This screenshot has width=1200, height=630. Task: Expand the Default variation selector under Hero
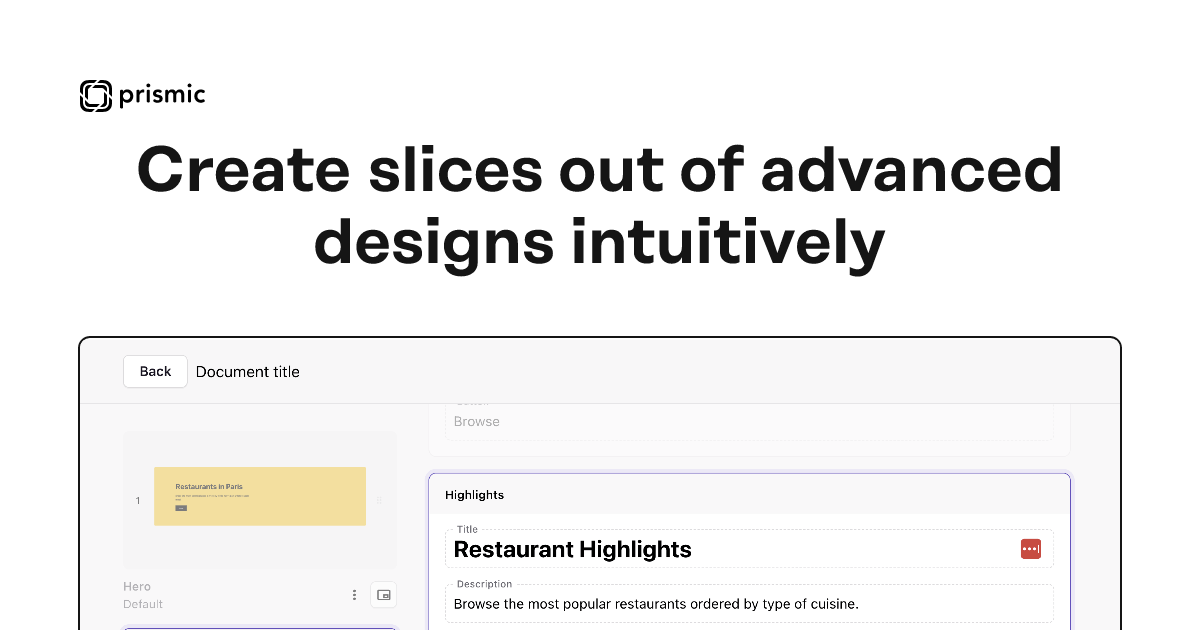[x=143, y=604]
